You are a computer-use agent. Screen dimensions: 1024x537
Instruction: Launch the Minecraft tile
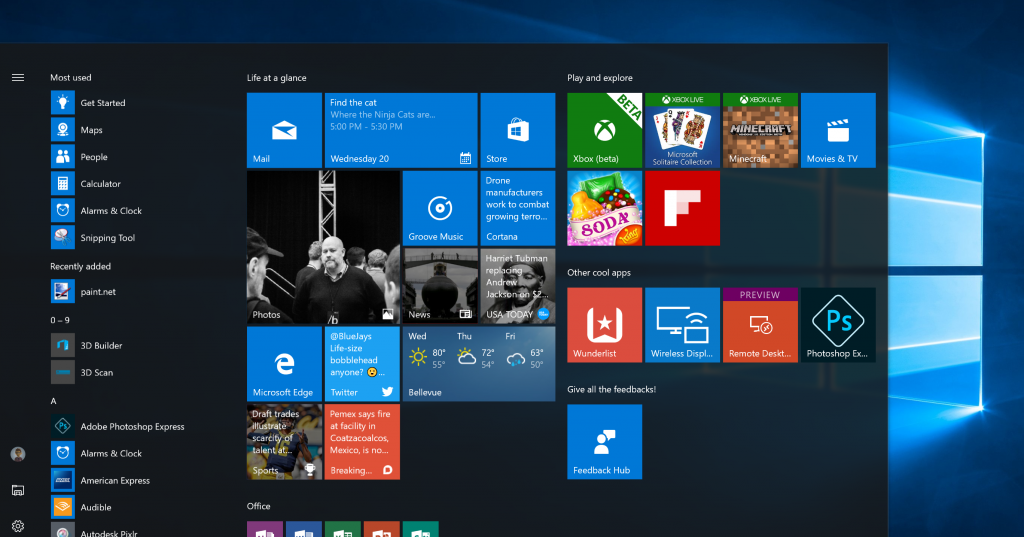(x=760, y=130)
